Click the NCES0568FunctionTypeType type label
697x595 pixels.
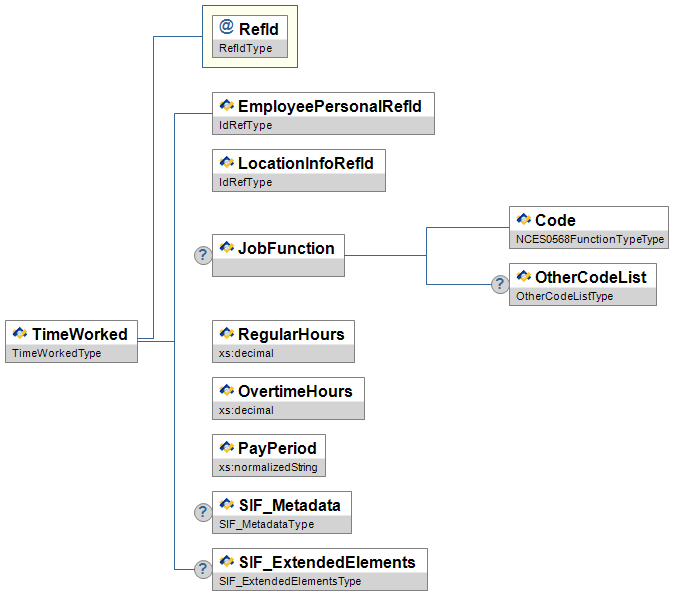pos(589,240)
